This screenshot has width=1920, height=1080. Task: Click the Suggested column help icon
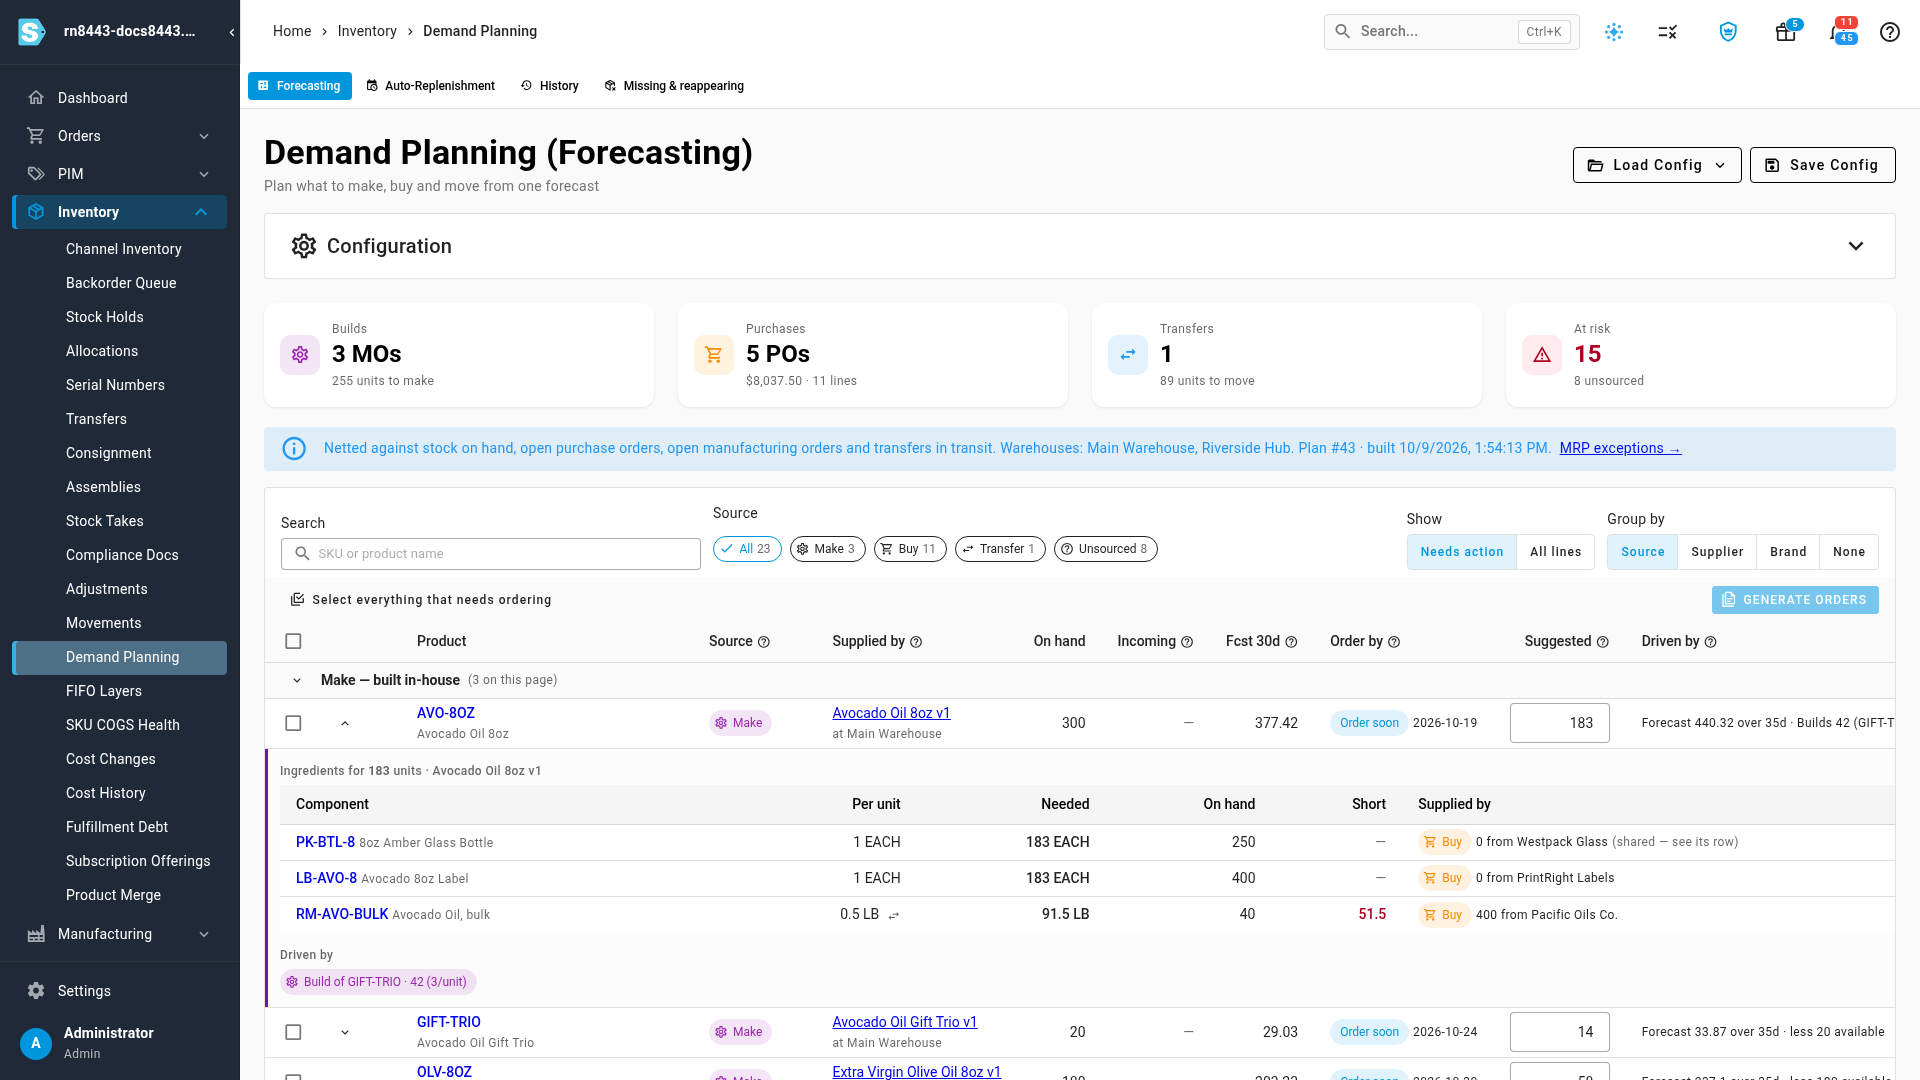pos(1603,642)
